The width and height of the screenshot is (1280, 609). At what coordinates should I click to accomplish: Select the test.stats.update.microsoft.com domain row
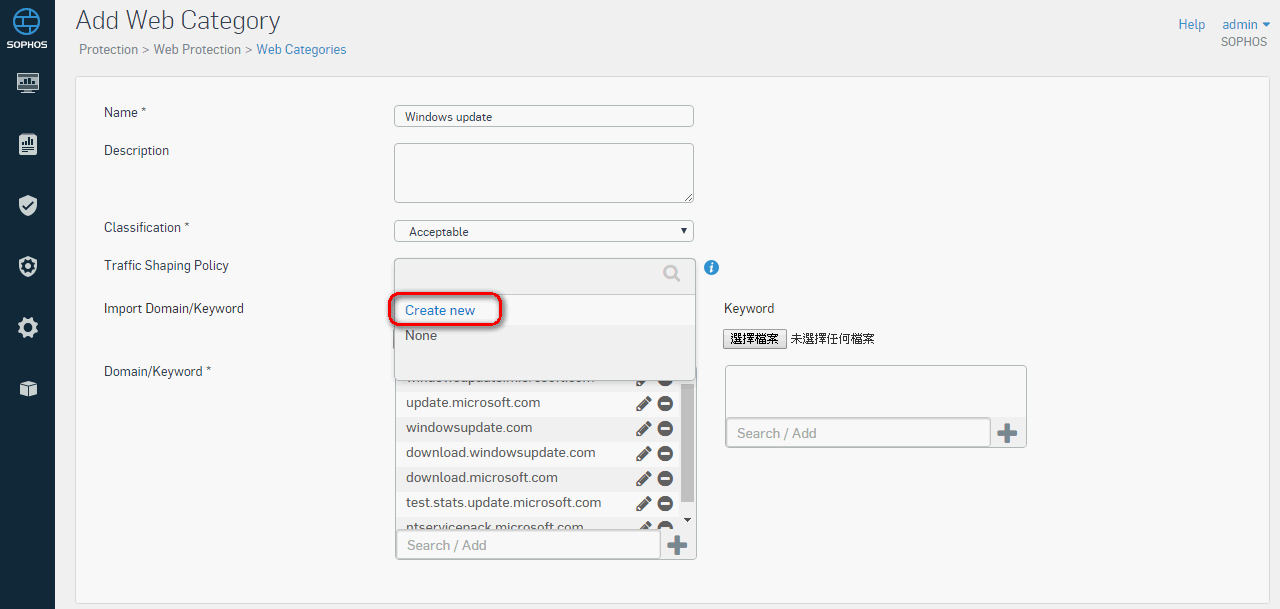pyautogui.click(x=538, y=503)
